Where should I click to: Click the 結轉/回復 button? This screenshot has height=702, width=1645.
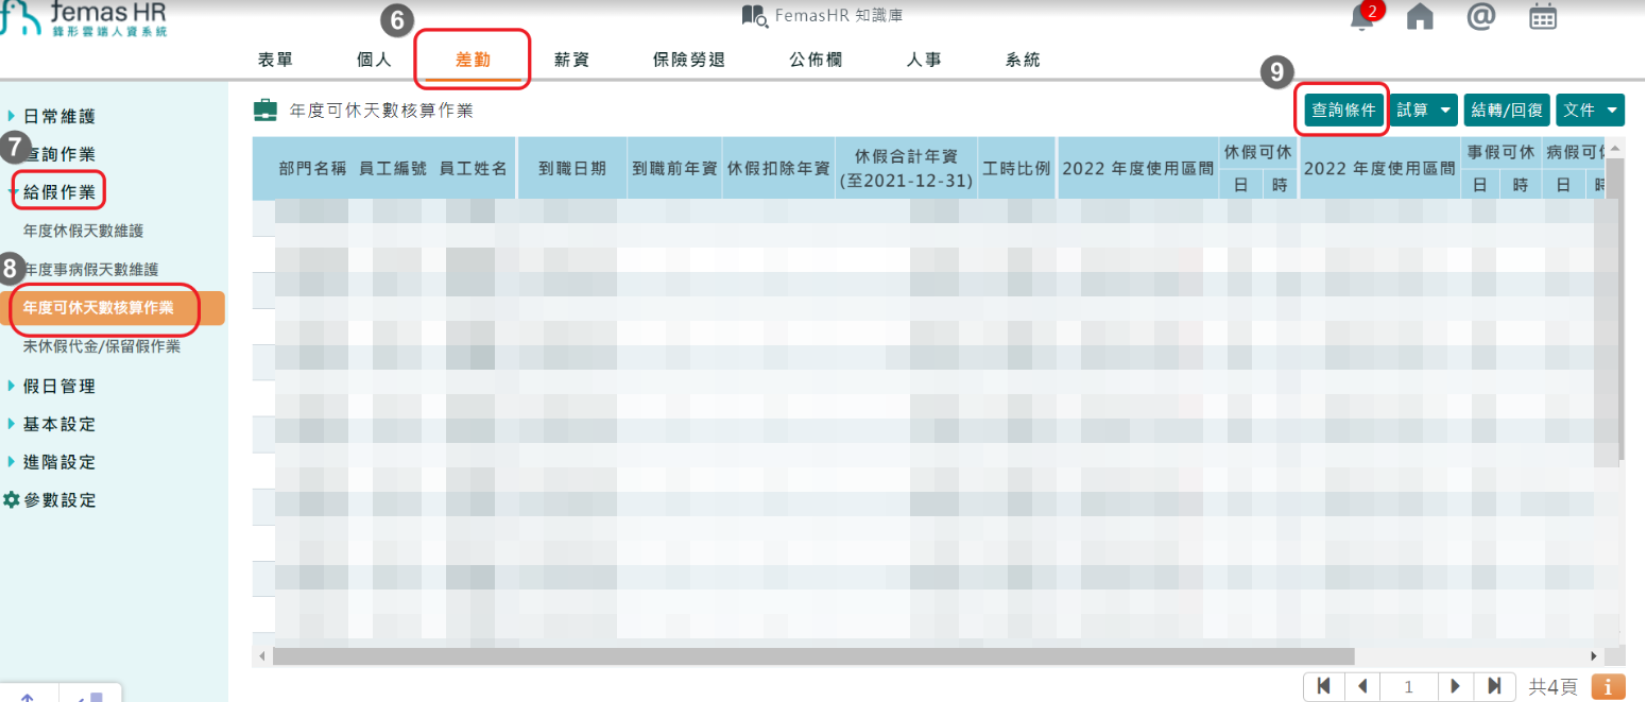pos(1507,110)
